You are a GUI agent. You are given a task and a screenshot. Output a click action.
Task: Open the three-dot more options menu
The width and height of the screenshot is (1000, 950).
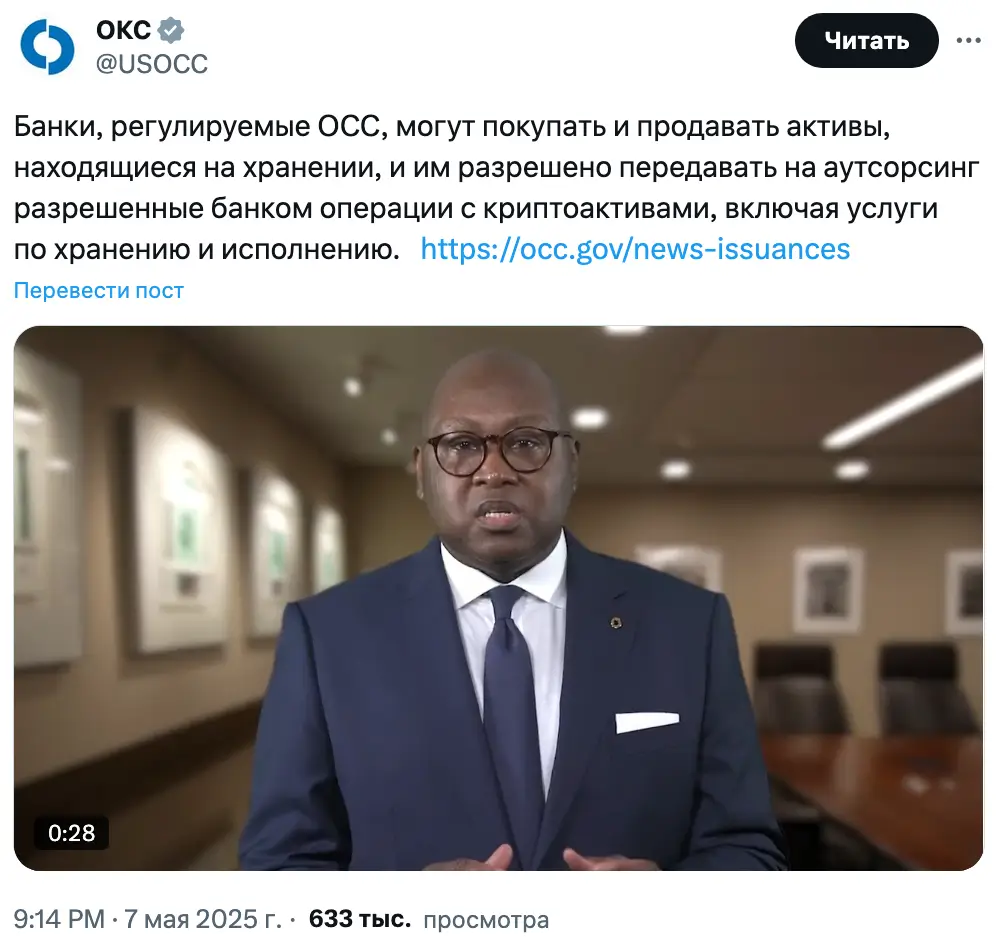(x=968, y=41)
